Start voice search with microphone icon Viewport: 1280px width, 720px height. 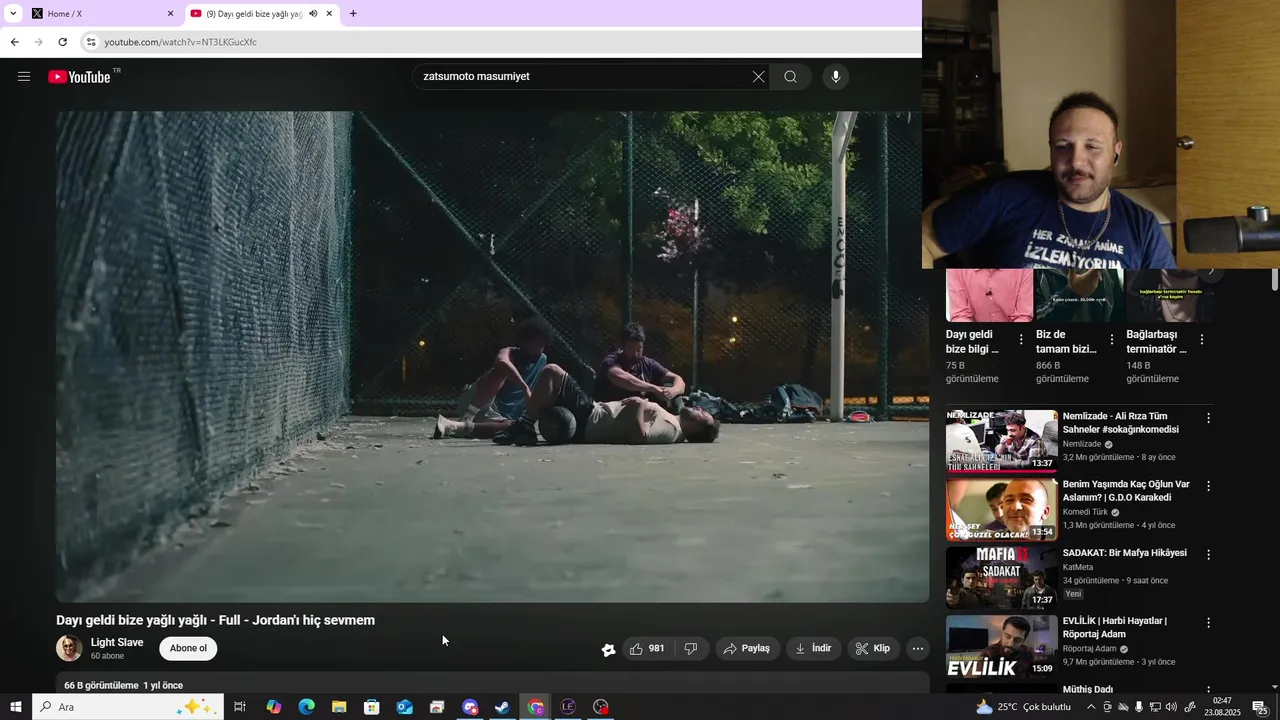836,77
